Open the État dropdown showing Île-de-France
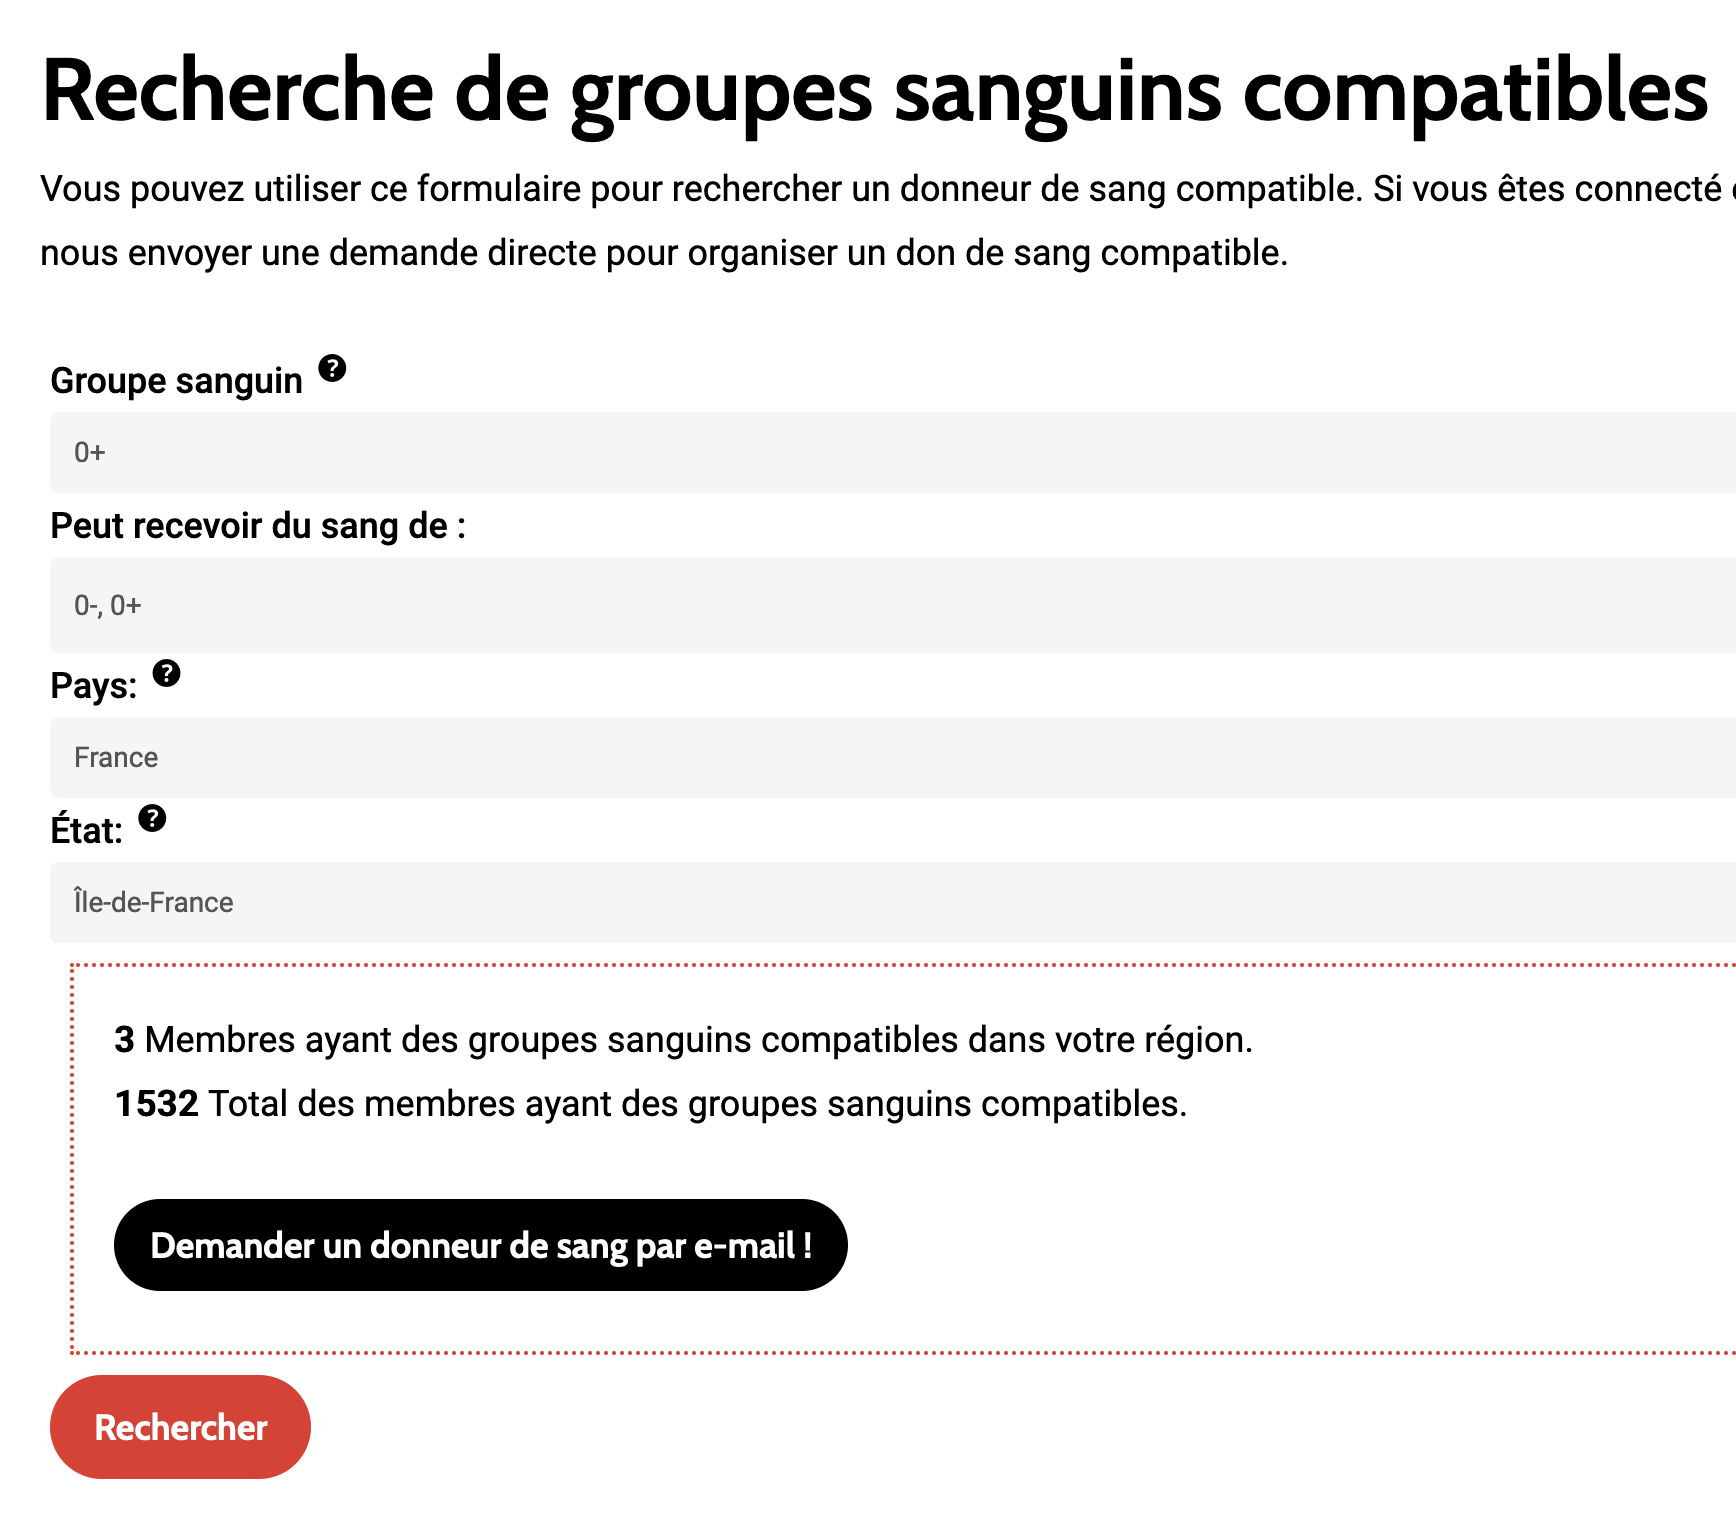This screenshot has width=1736, height=1526. 890,902
